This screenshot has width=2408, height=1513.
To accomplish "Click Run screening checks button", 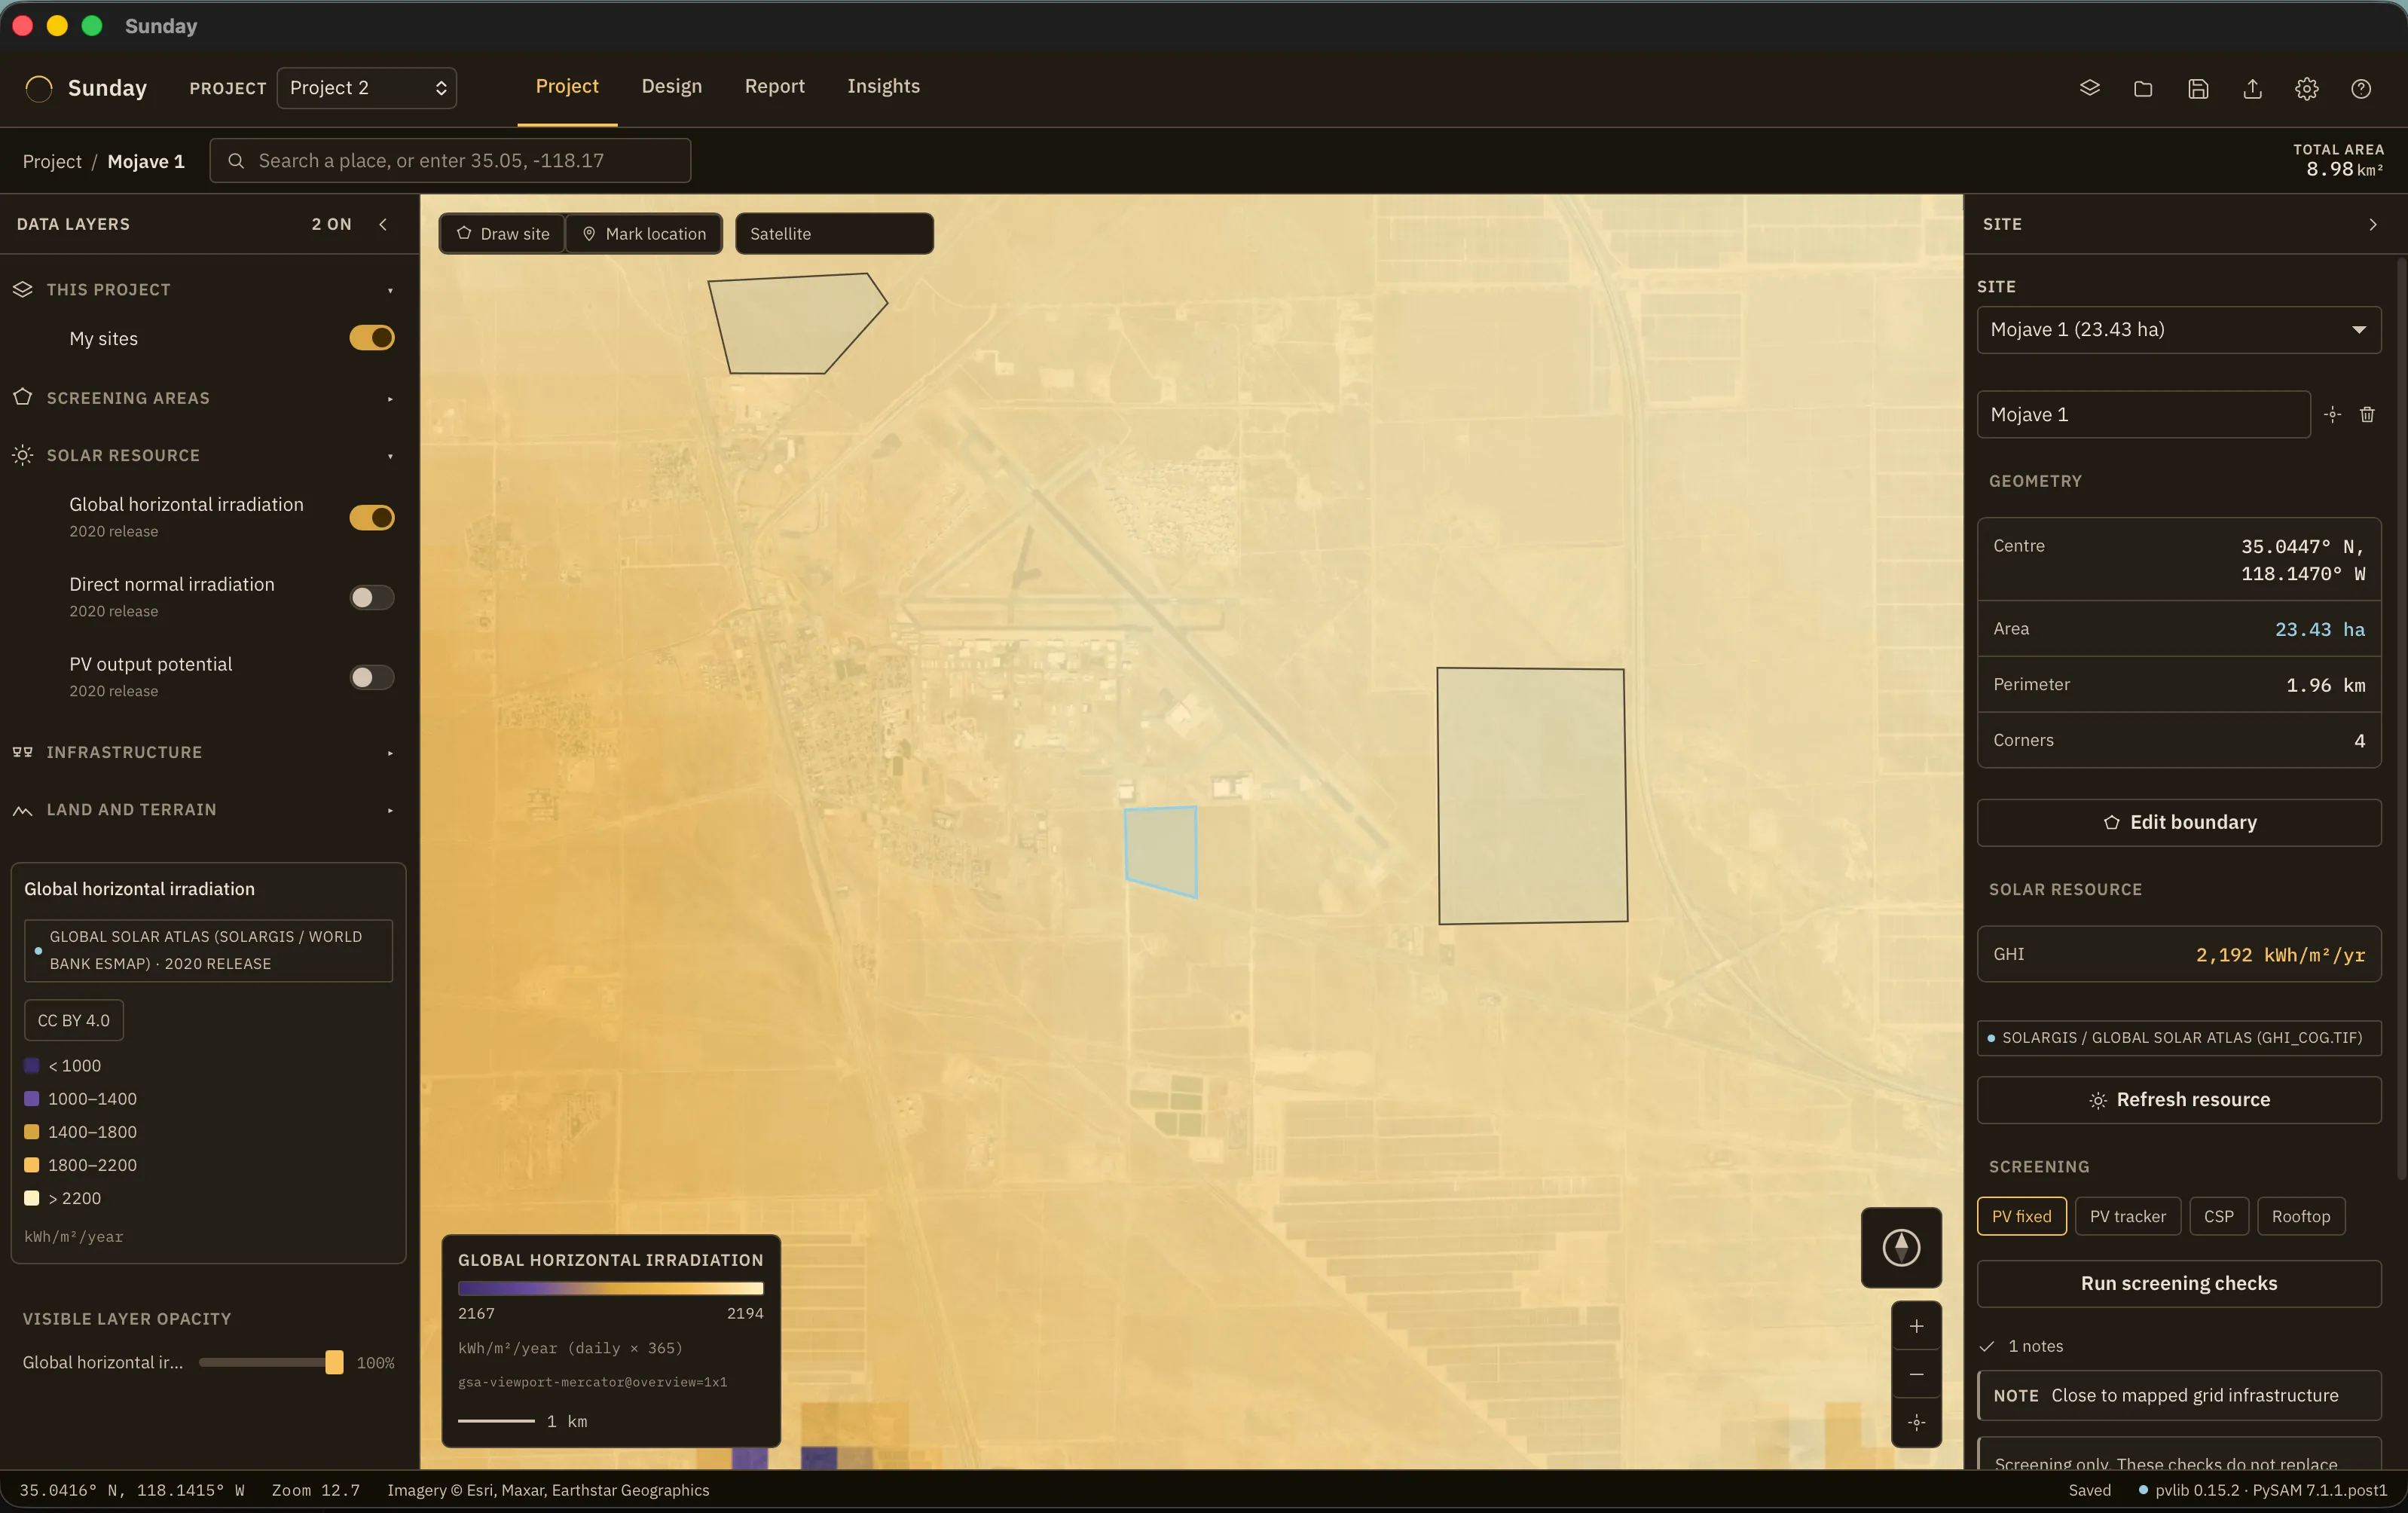I will click(x=2178, y=1283).
